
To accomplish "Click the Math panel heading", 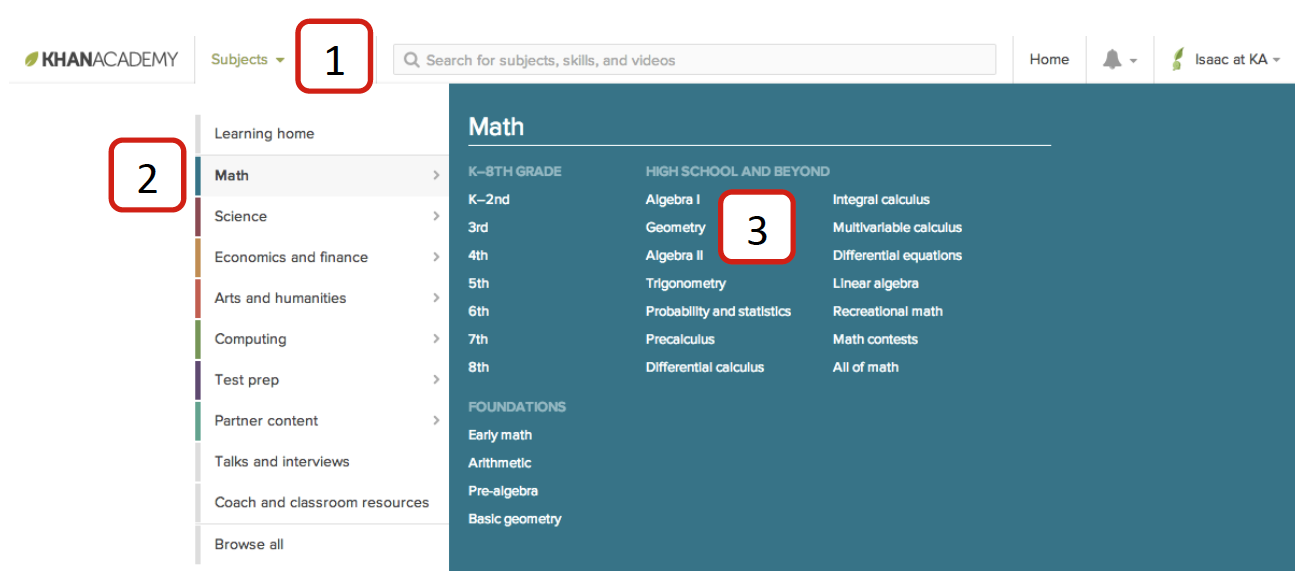I will (x=496, y=127).
